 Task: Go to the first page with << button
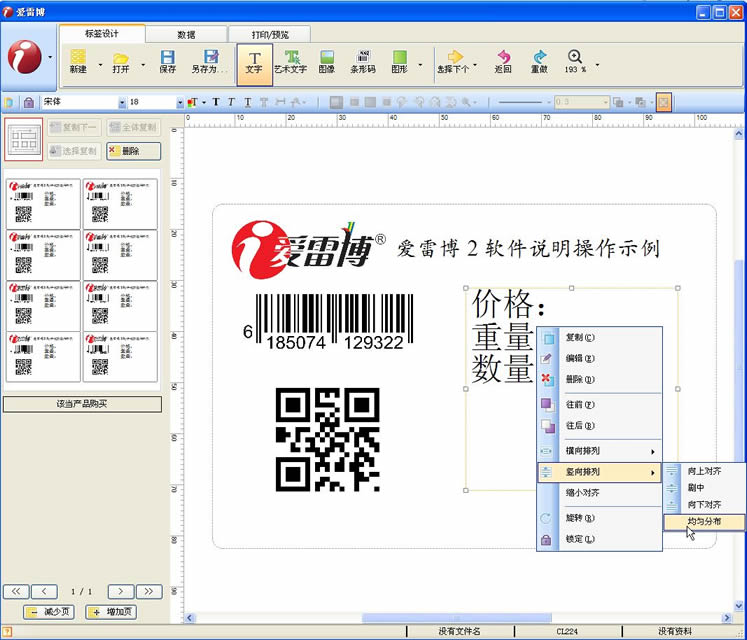(x=16, y=591)
